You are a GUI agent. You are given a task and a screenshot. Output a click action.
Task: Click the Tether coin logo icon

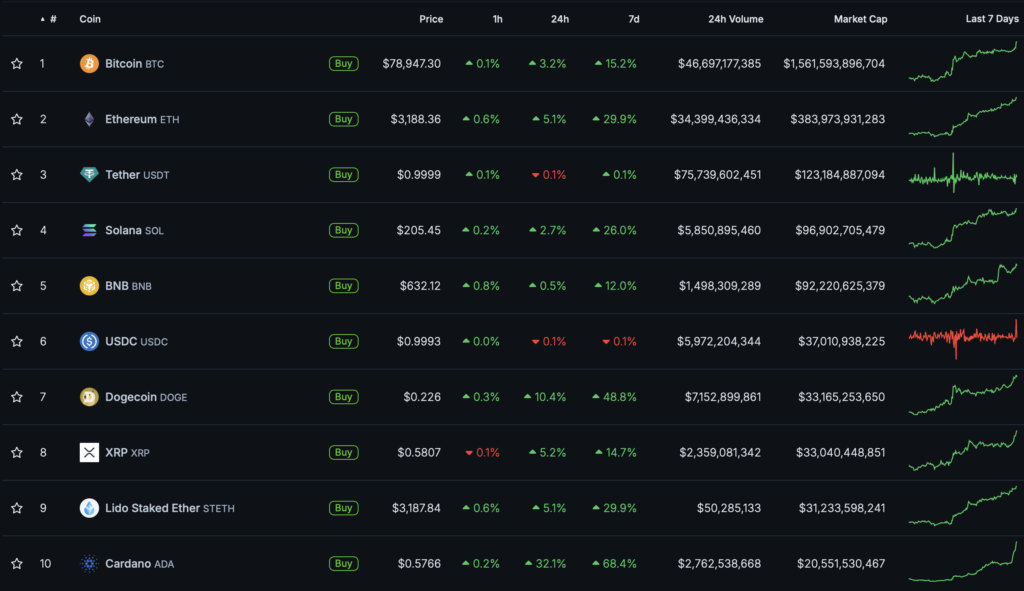click(x=89, y=175)
